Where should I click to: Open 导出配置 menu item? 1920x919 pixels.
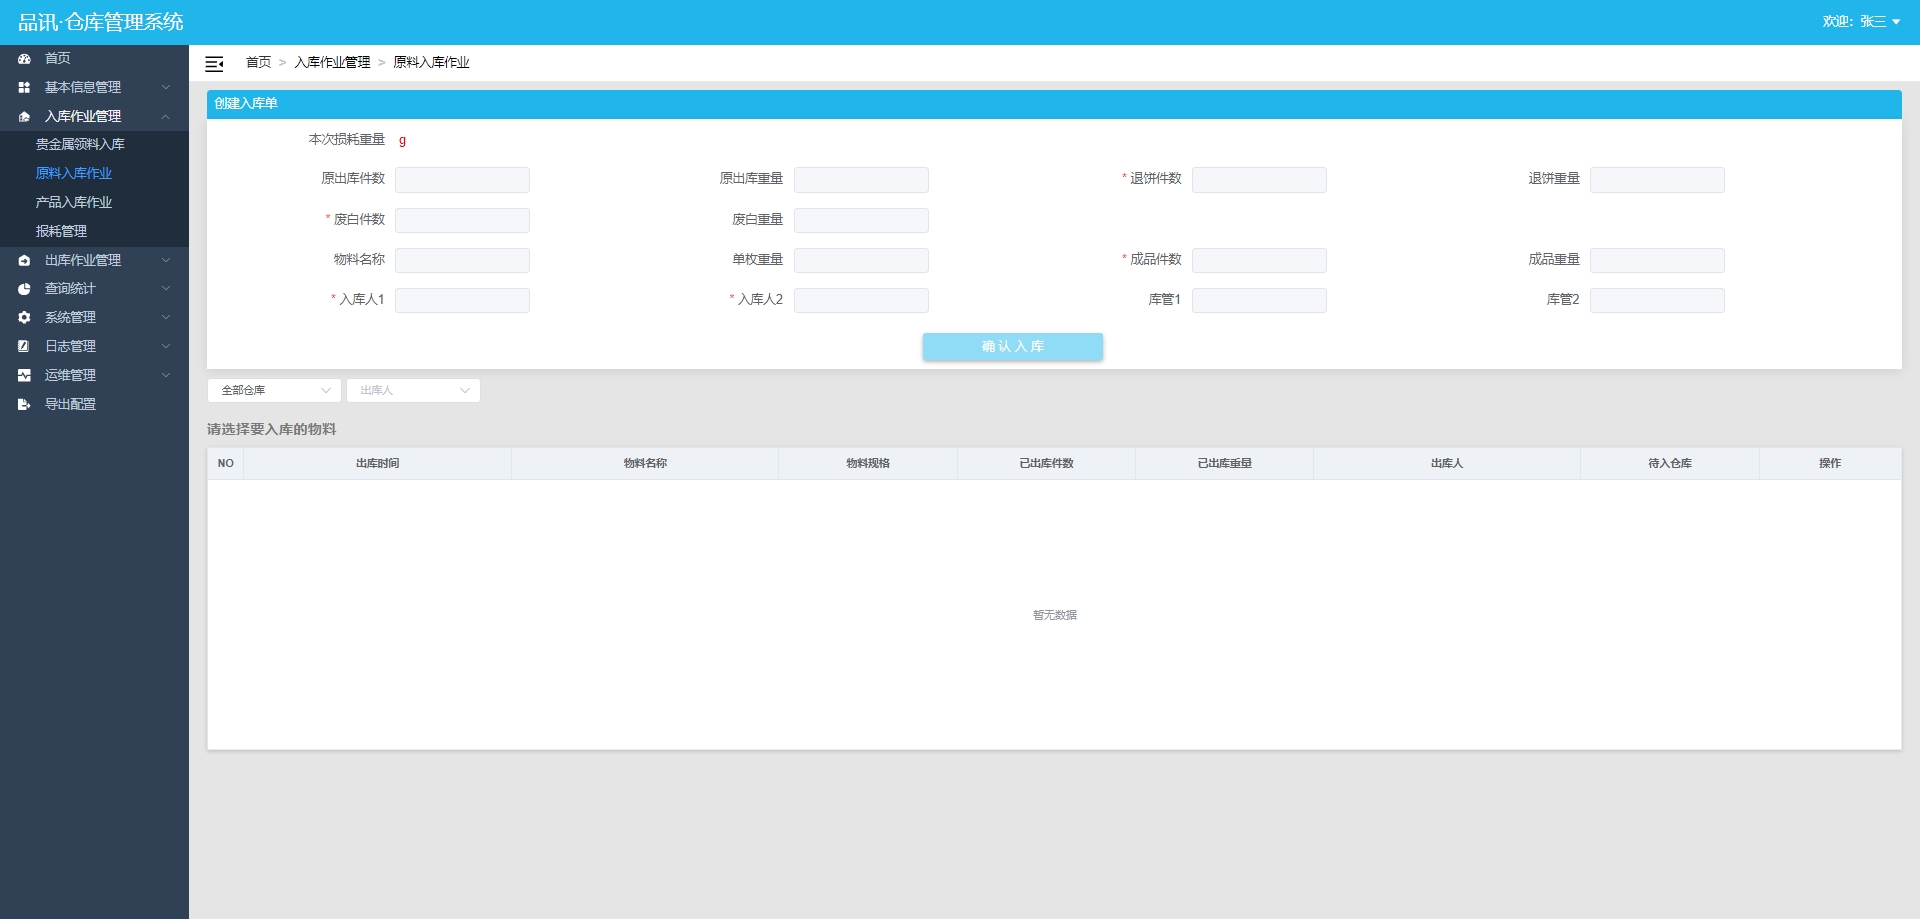pos(94,404)
